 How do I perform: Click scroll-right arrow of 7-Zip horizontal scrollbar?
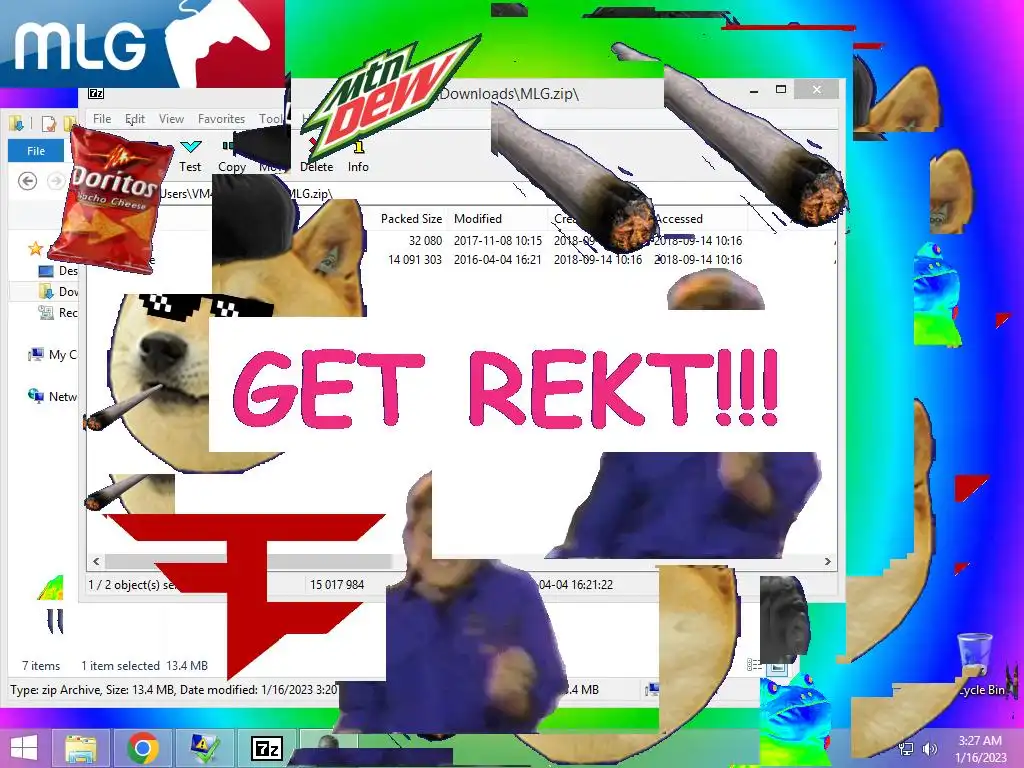[x=827, y=561]
